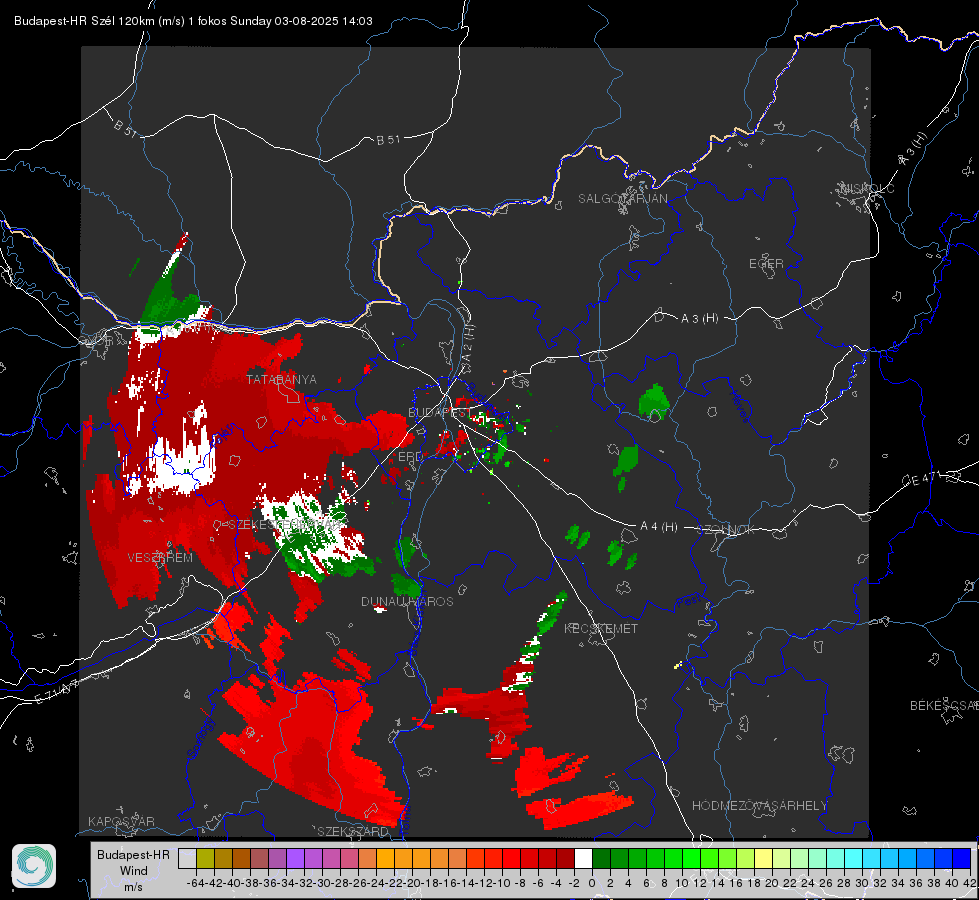Select the KECSKEMÉT city label
This screenshot has height=900, width=979.
click(601, 628)
